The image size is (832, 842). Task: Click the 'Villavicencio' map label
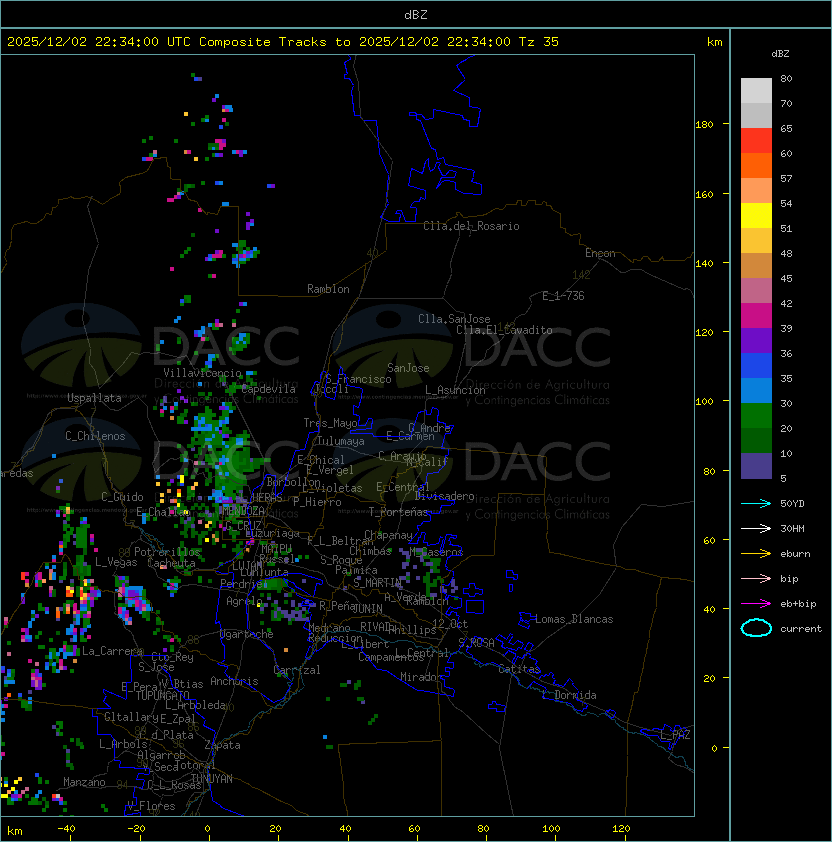(x=202, y=373)
